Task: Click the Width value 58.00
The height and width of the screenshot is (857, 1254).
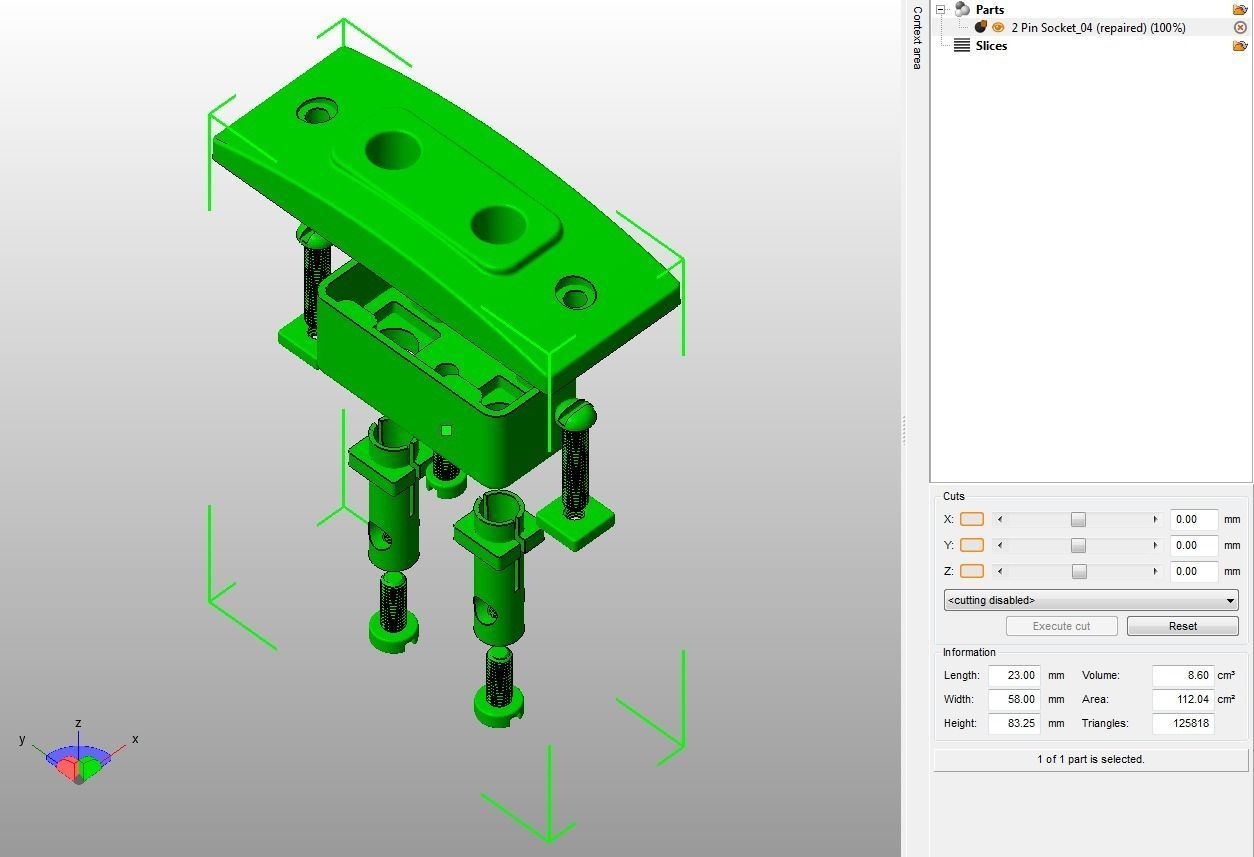Action: pyautogui.click(x=1014, y=699)
